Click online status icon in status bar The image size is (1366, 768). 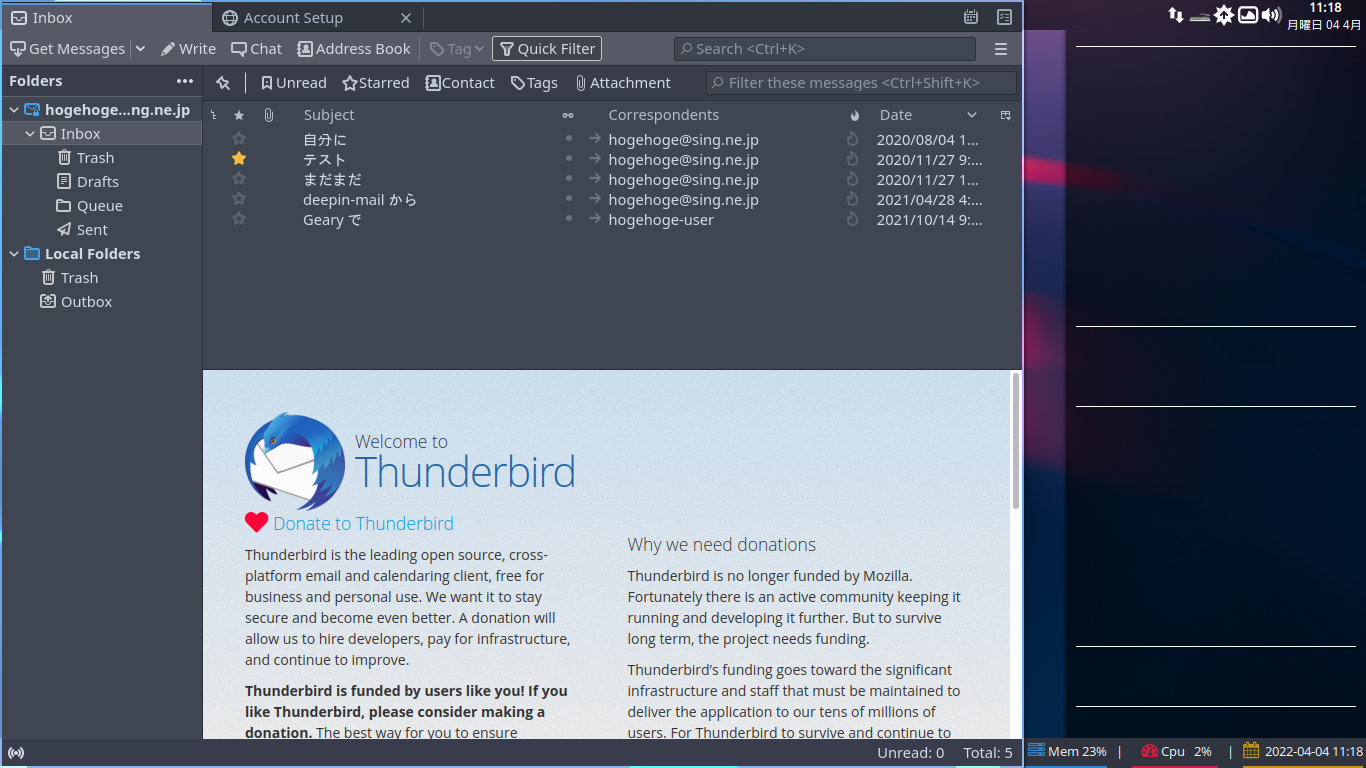[15, 753]
